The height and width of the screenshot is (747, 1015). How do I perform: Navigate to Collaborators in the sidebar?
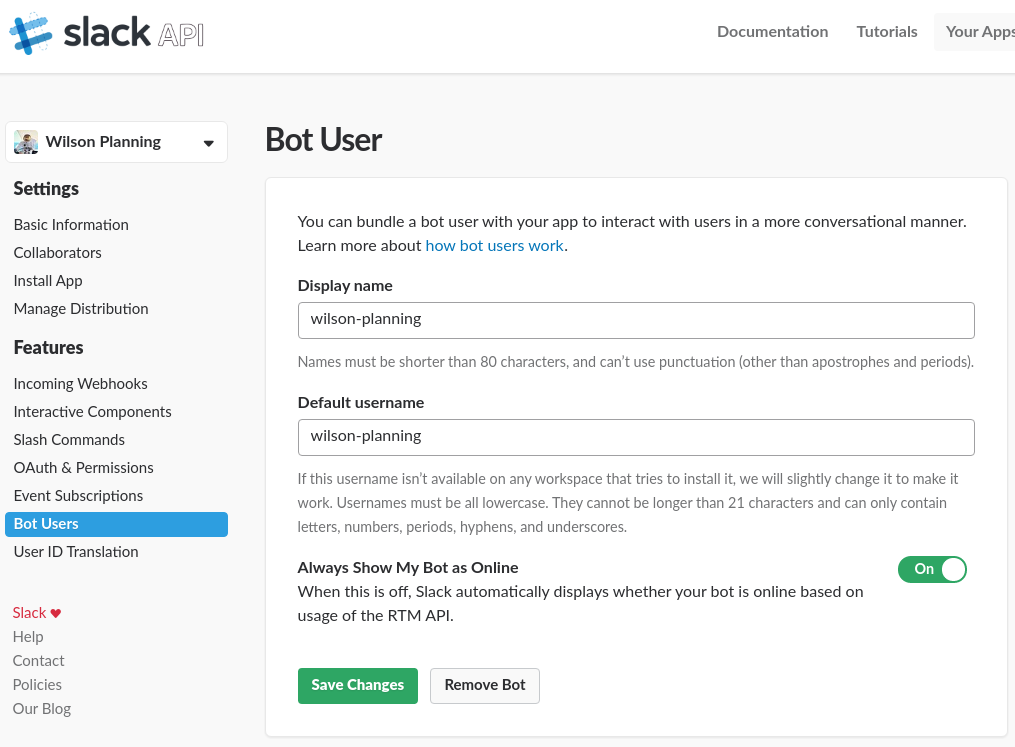point(58,253)
